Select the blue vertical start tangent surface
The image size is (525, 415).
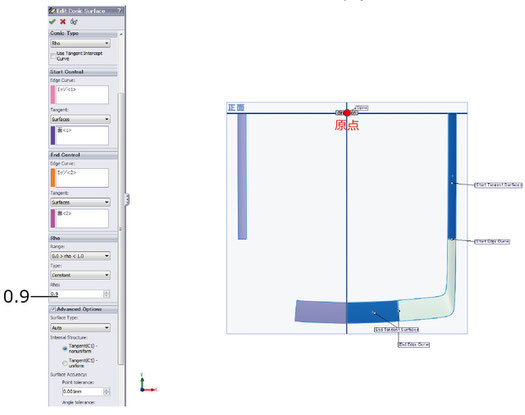click(452, 176)
